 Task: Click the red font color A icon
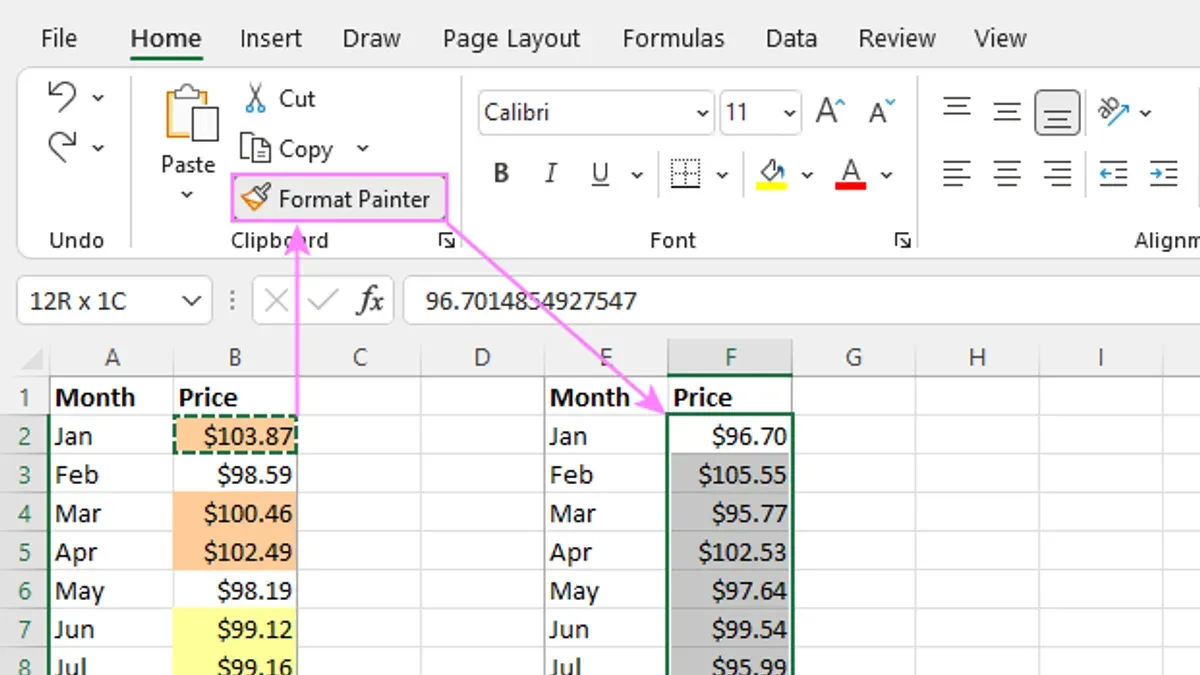pos(850,174)
